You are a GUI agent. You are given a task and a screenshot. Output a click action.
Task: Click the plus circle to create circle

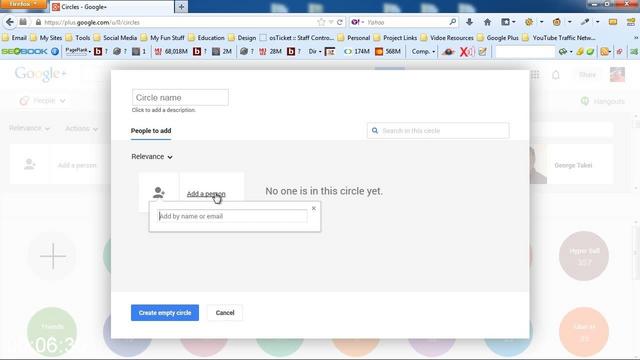(53, 256)
